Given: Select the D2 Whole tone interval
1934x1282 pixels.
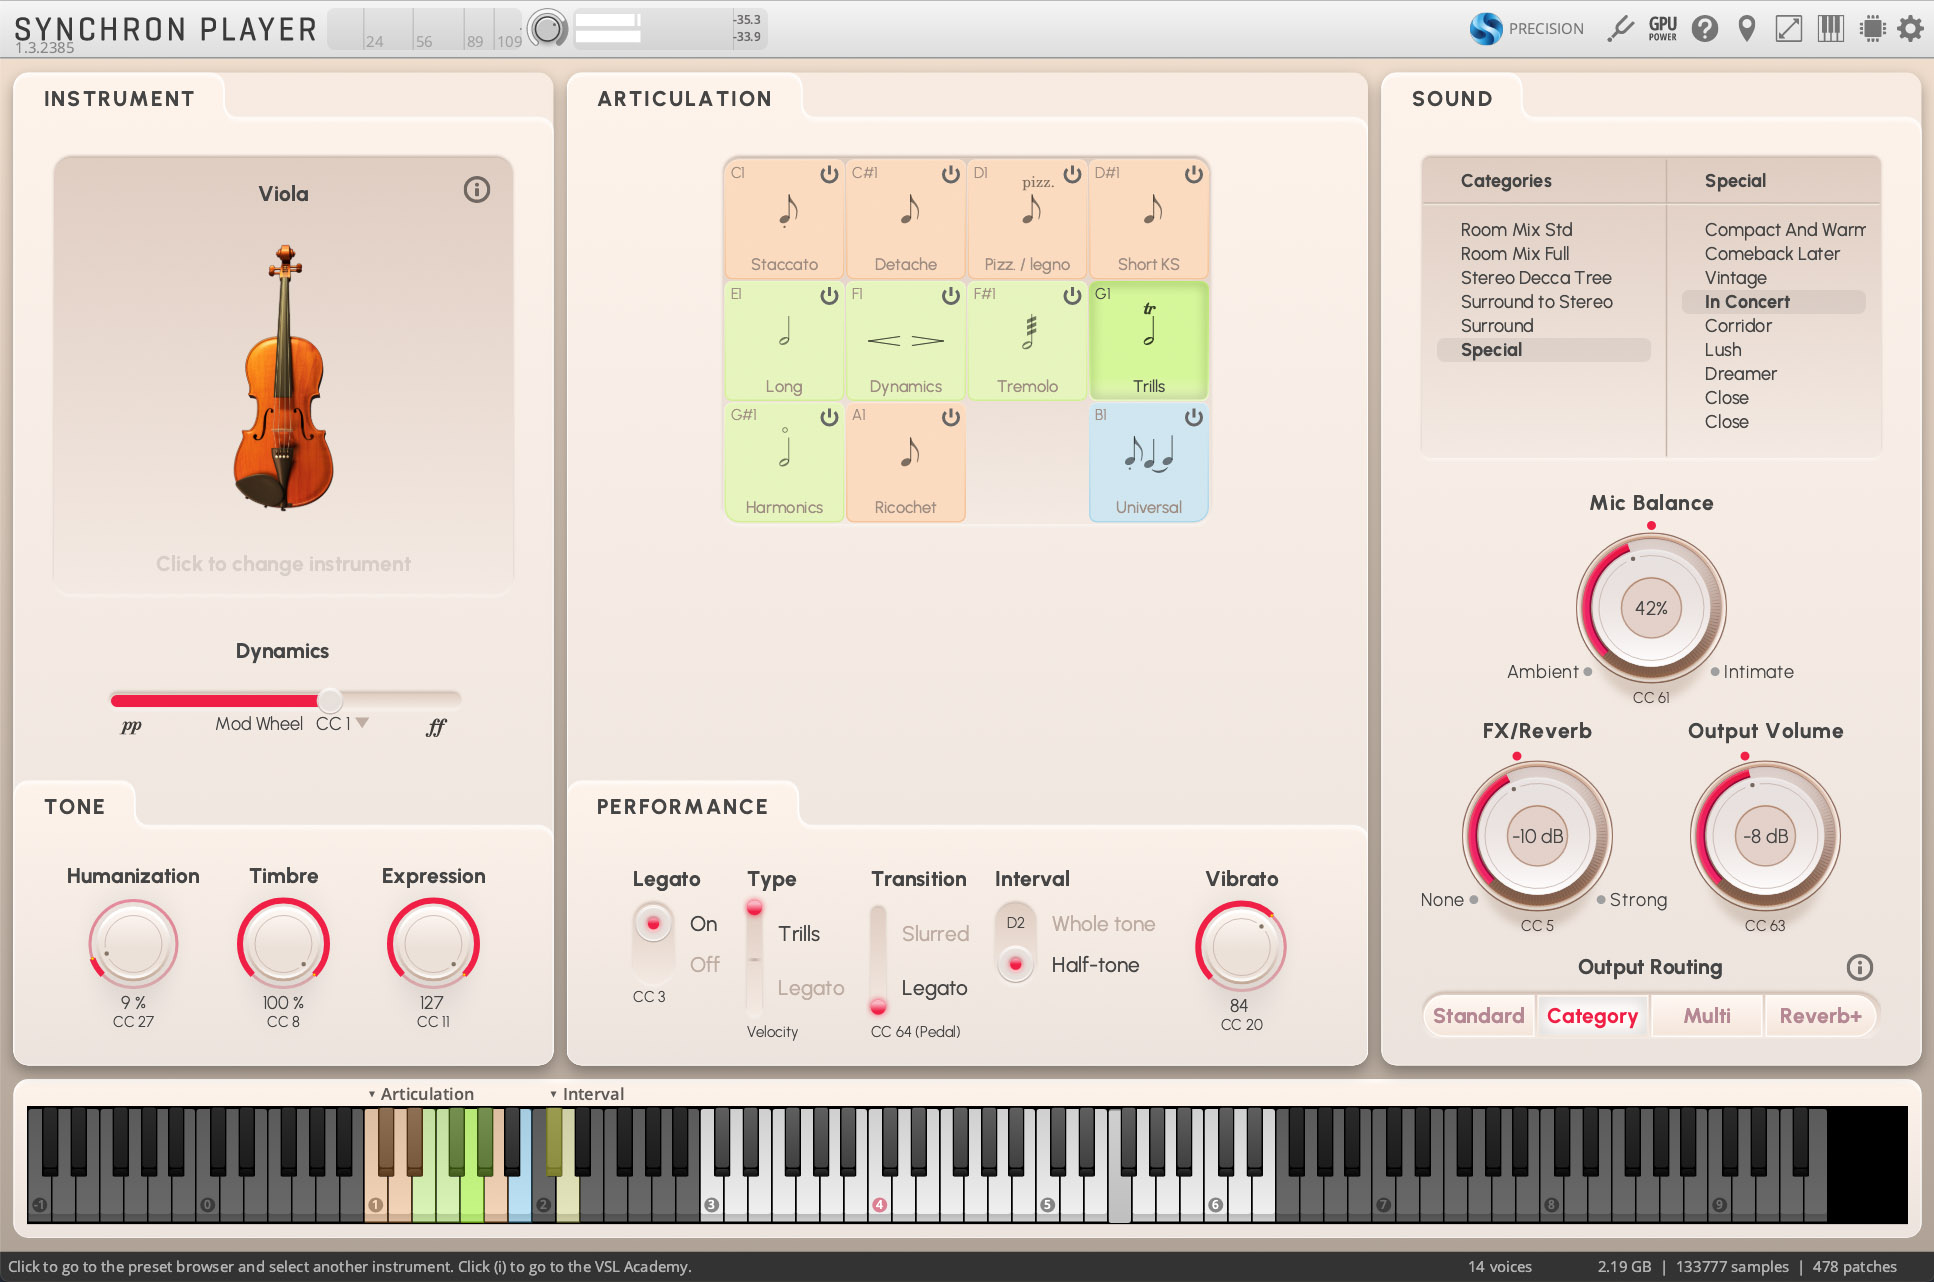Looking at the screenshot, I should coord(1016,923).
